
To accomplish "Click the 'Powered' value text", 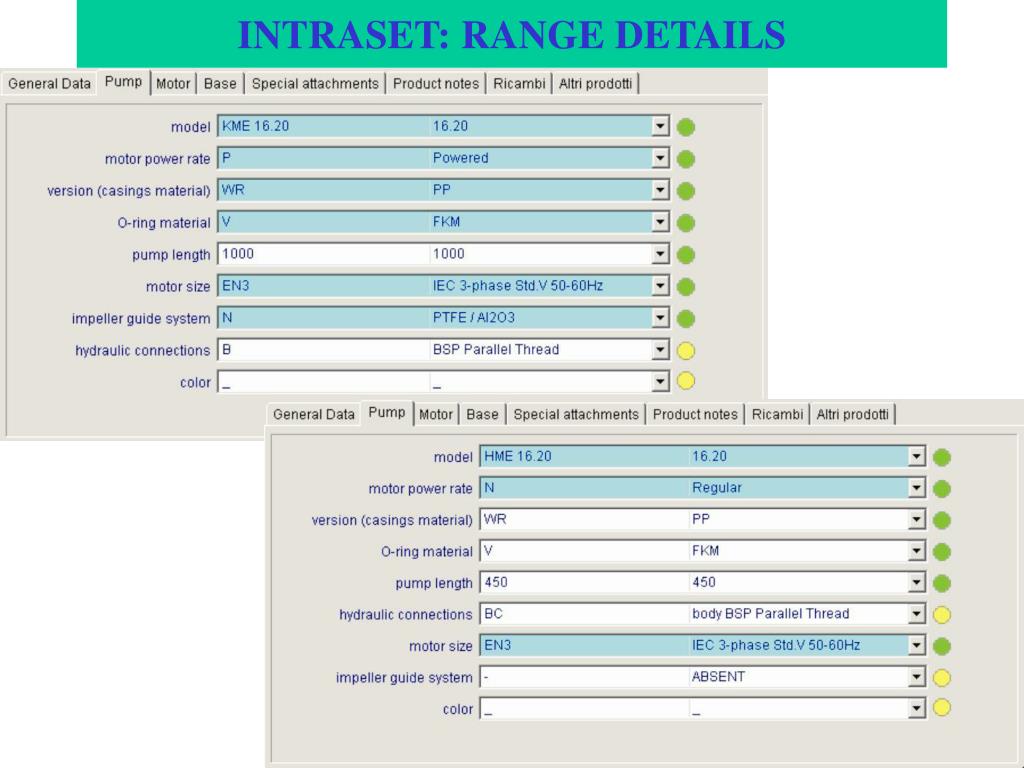I will coord(460,158).
